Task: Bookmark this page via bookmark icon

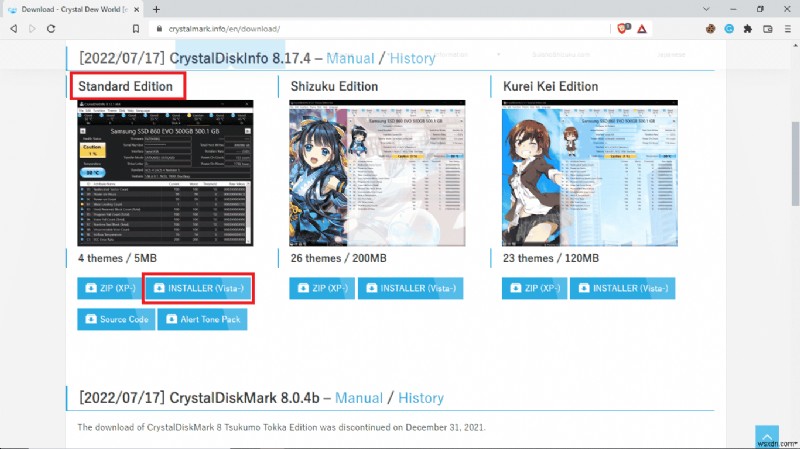Action: coord(136,29)
